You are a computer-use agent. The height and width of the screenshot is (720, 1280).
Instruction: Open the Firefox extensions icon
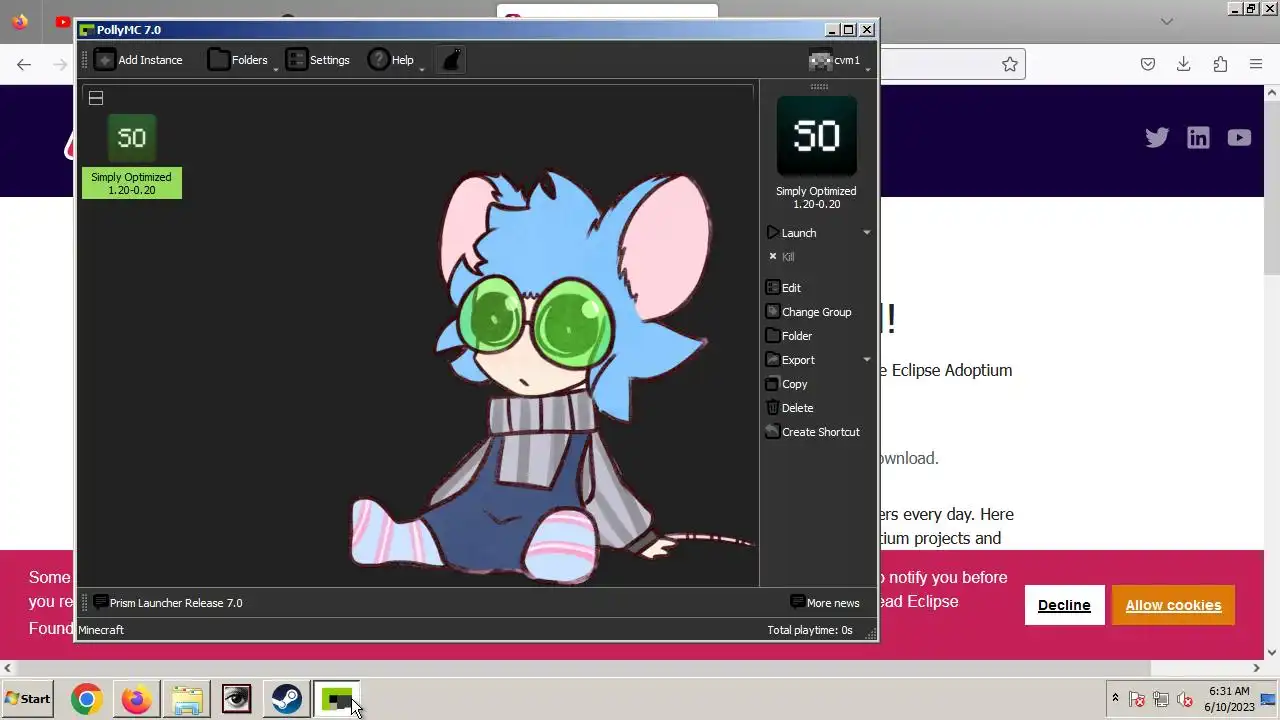click(1220, 64)
